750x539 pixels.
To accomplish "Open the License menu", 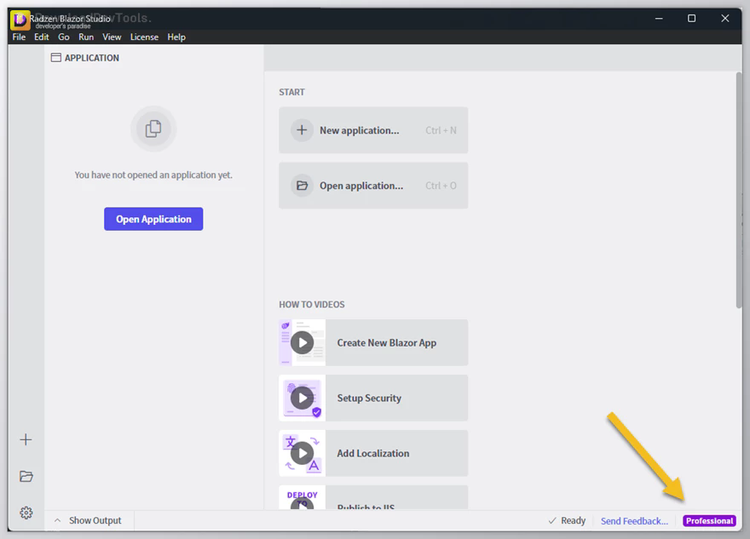I will point(144,37).
